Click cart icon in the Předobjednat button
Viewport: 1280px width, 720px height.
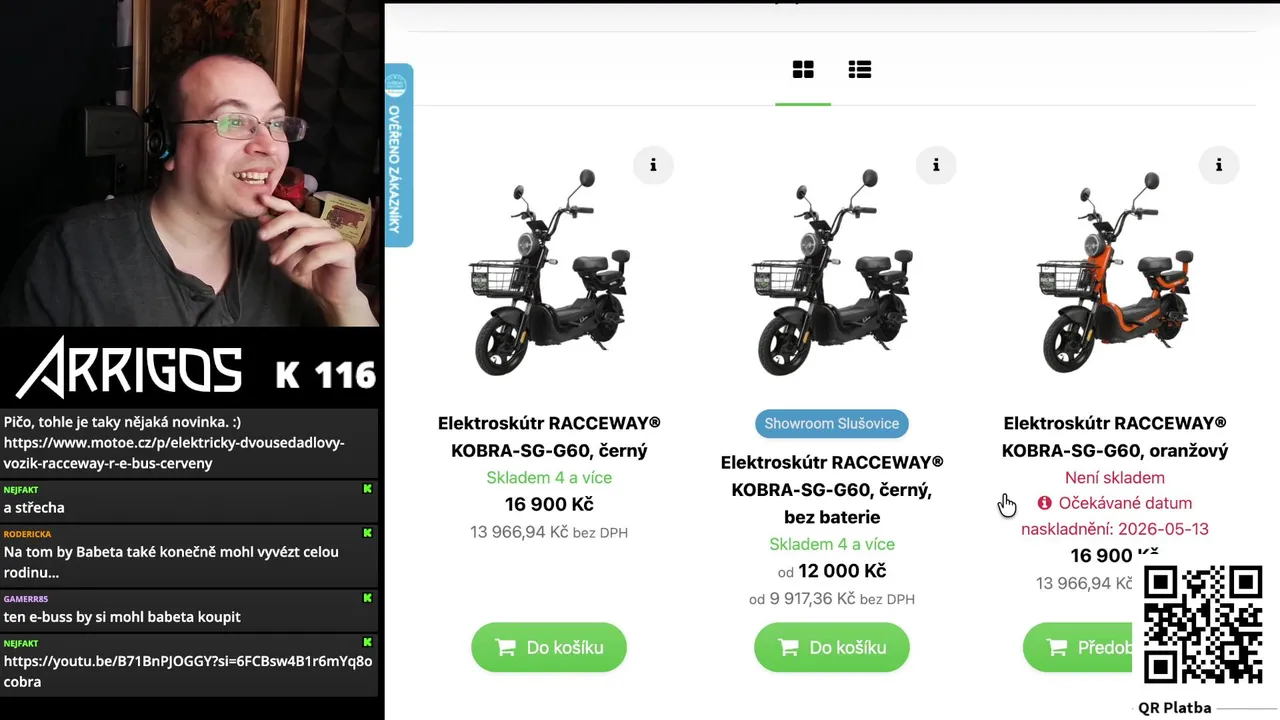(x=1057, y=648)
